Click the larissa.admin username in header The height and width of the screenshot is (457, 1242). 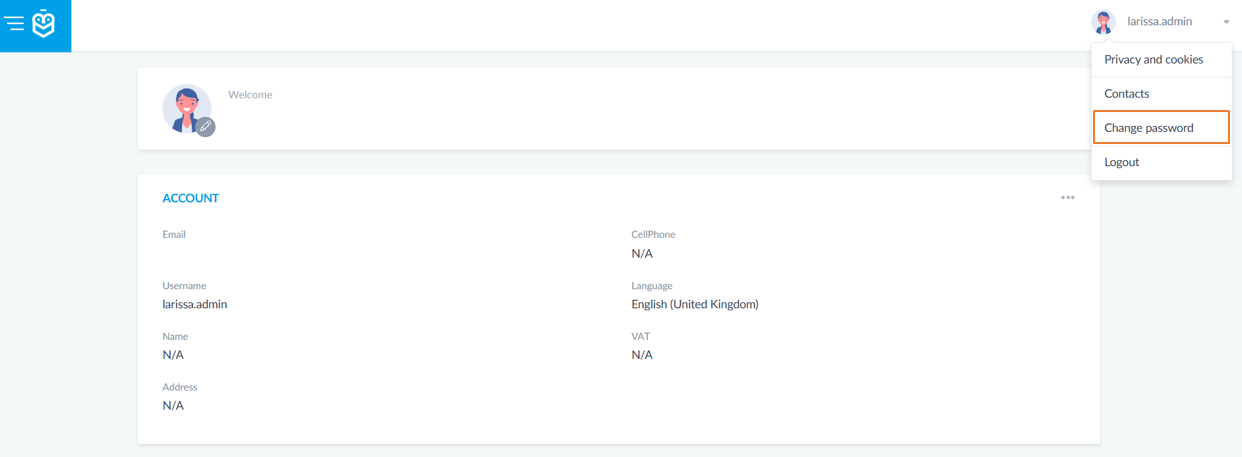1159,21
